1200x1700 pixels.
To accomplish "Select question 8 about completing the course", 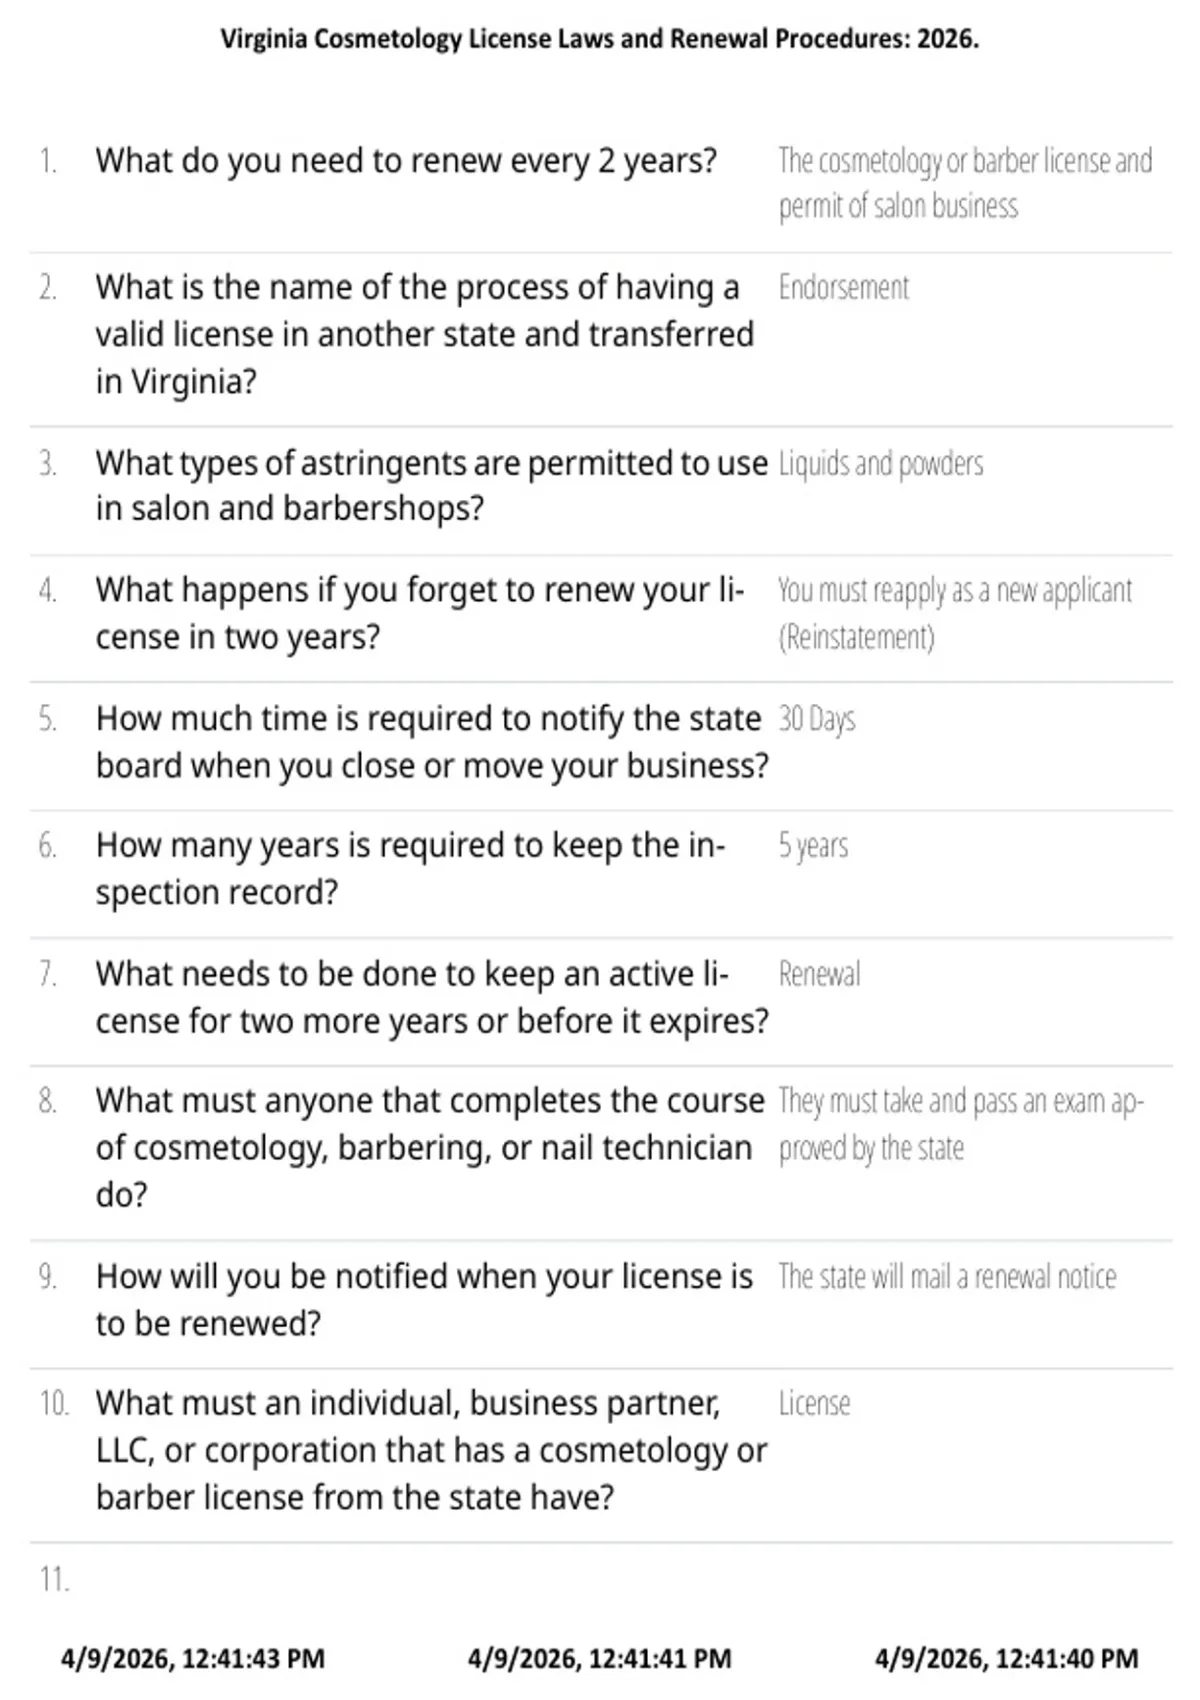I will pos(430,1147).
